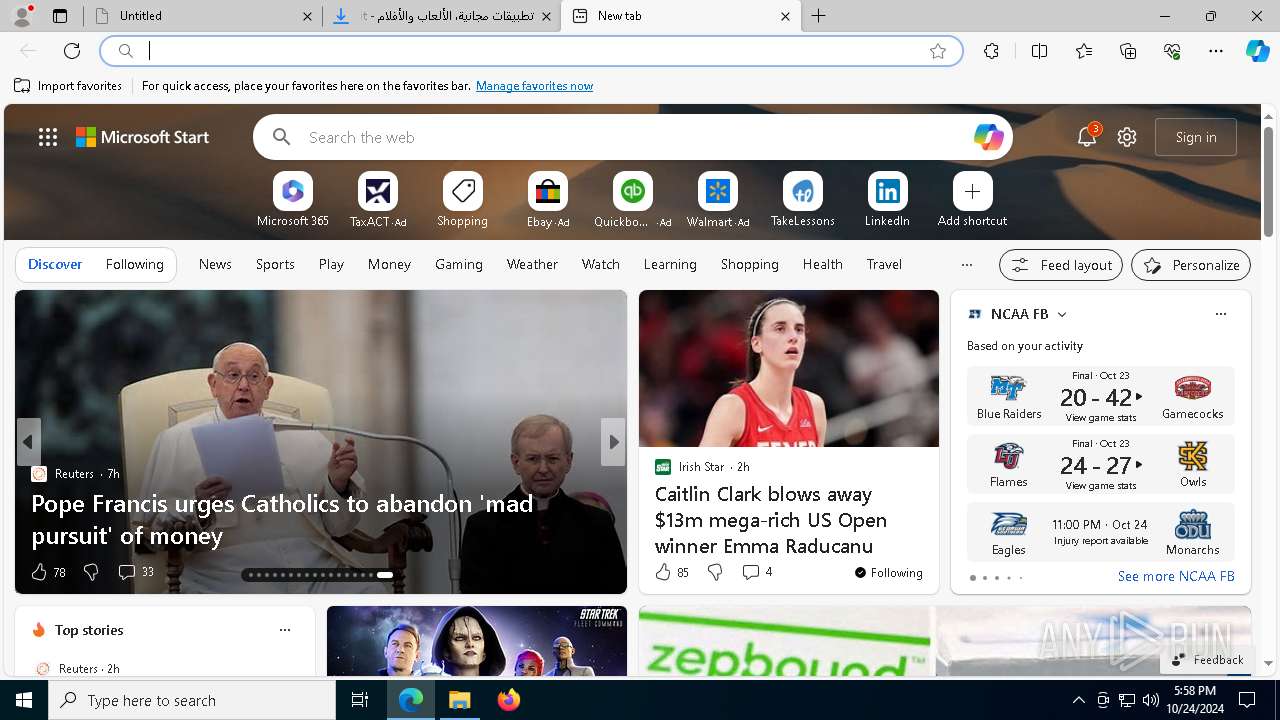This screenshot has height=720, width=1280.
Task: Open the Microsoft Start apps grid launcher
Action: click(x=48, y=137)
